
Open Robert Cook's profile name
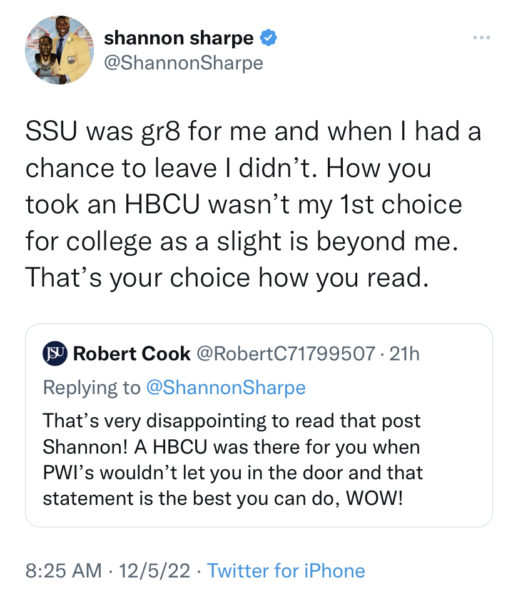(x=132, y=354)
